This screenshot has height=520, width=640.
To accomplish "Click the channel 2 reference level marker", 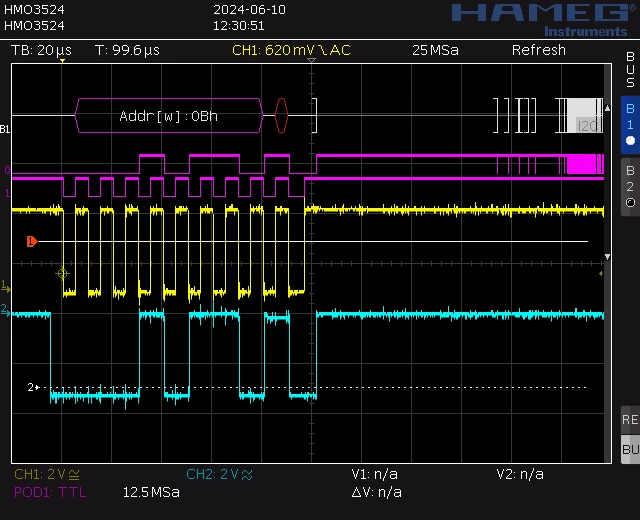I will [33, 387].
